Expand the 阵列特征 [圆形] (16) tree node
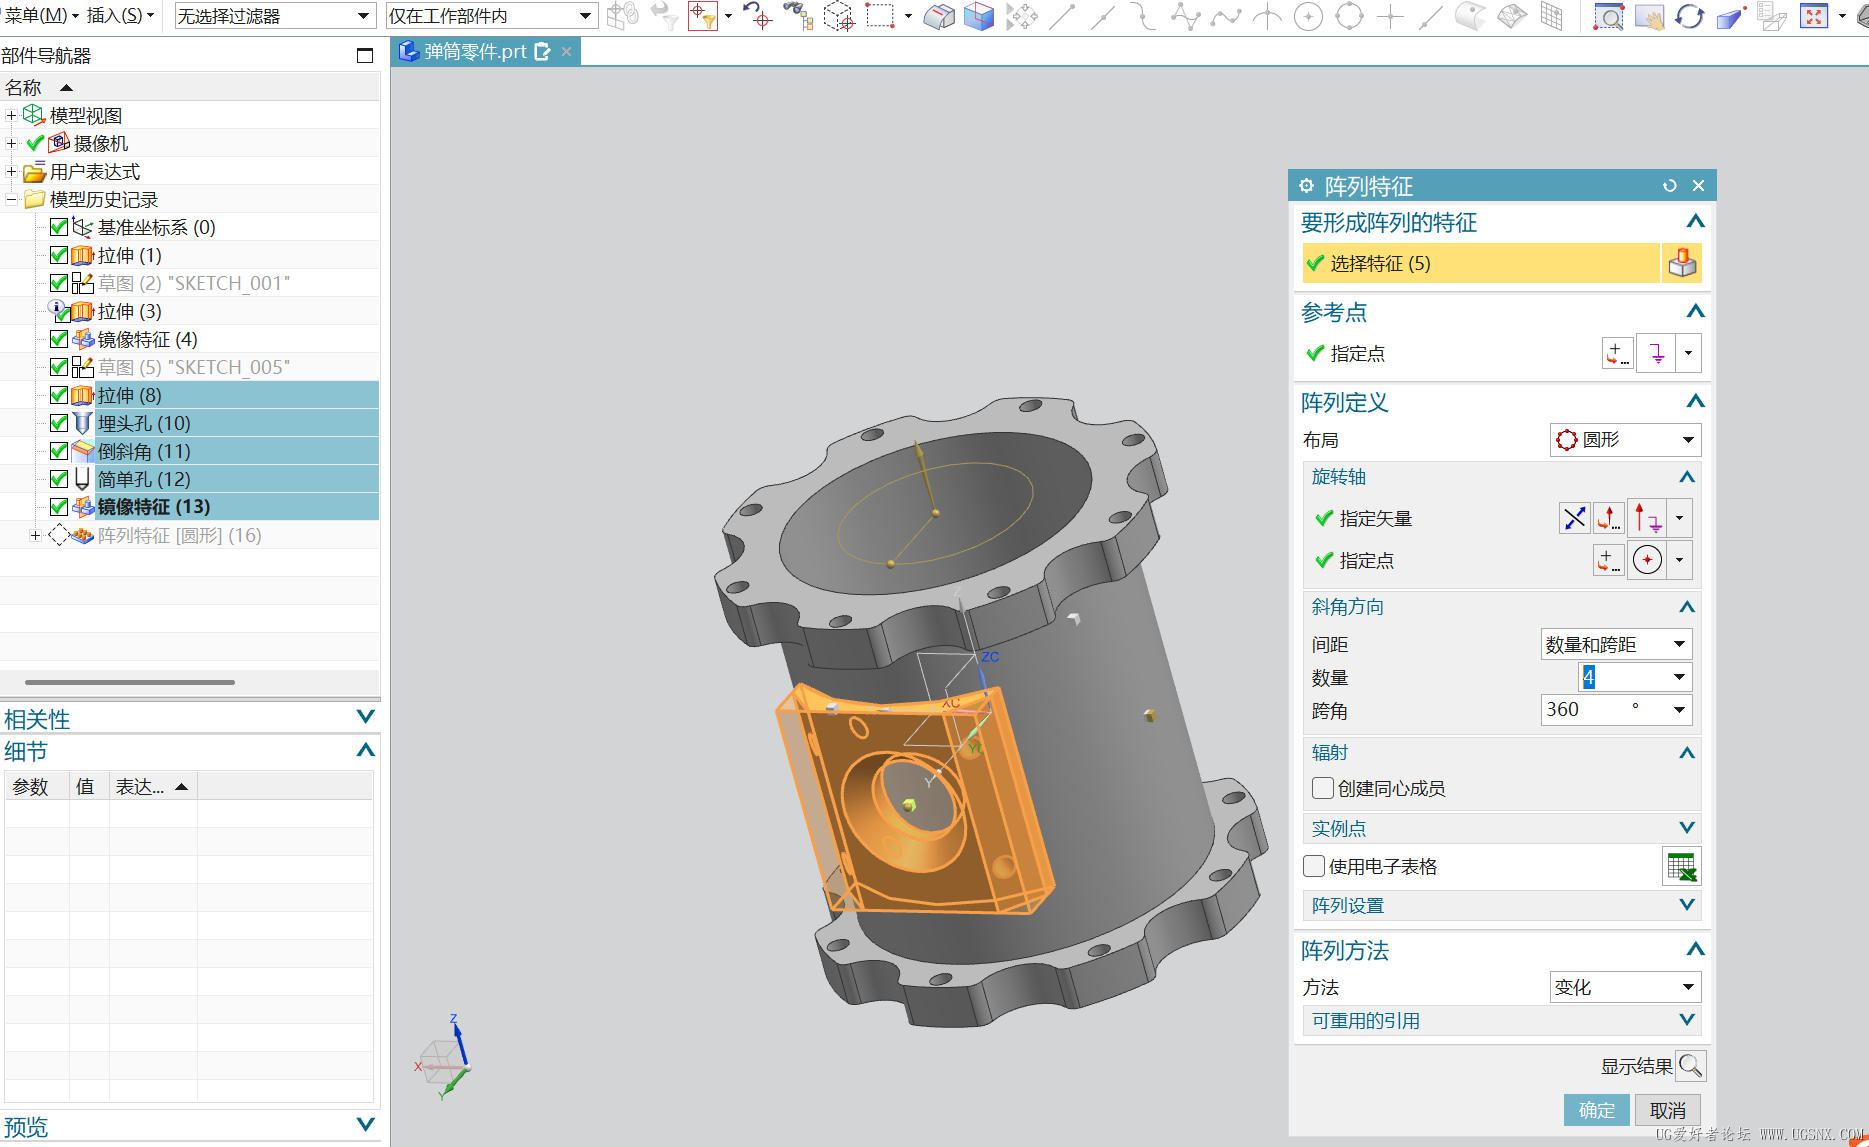Viewport: 1869px width, 1147px height. (x=35, y=535)
